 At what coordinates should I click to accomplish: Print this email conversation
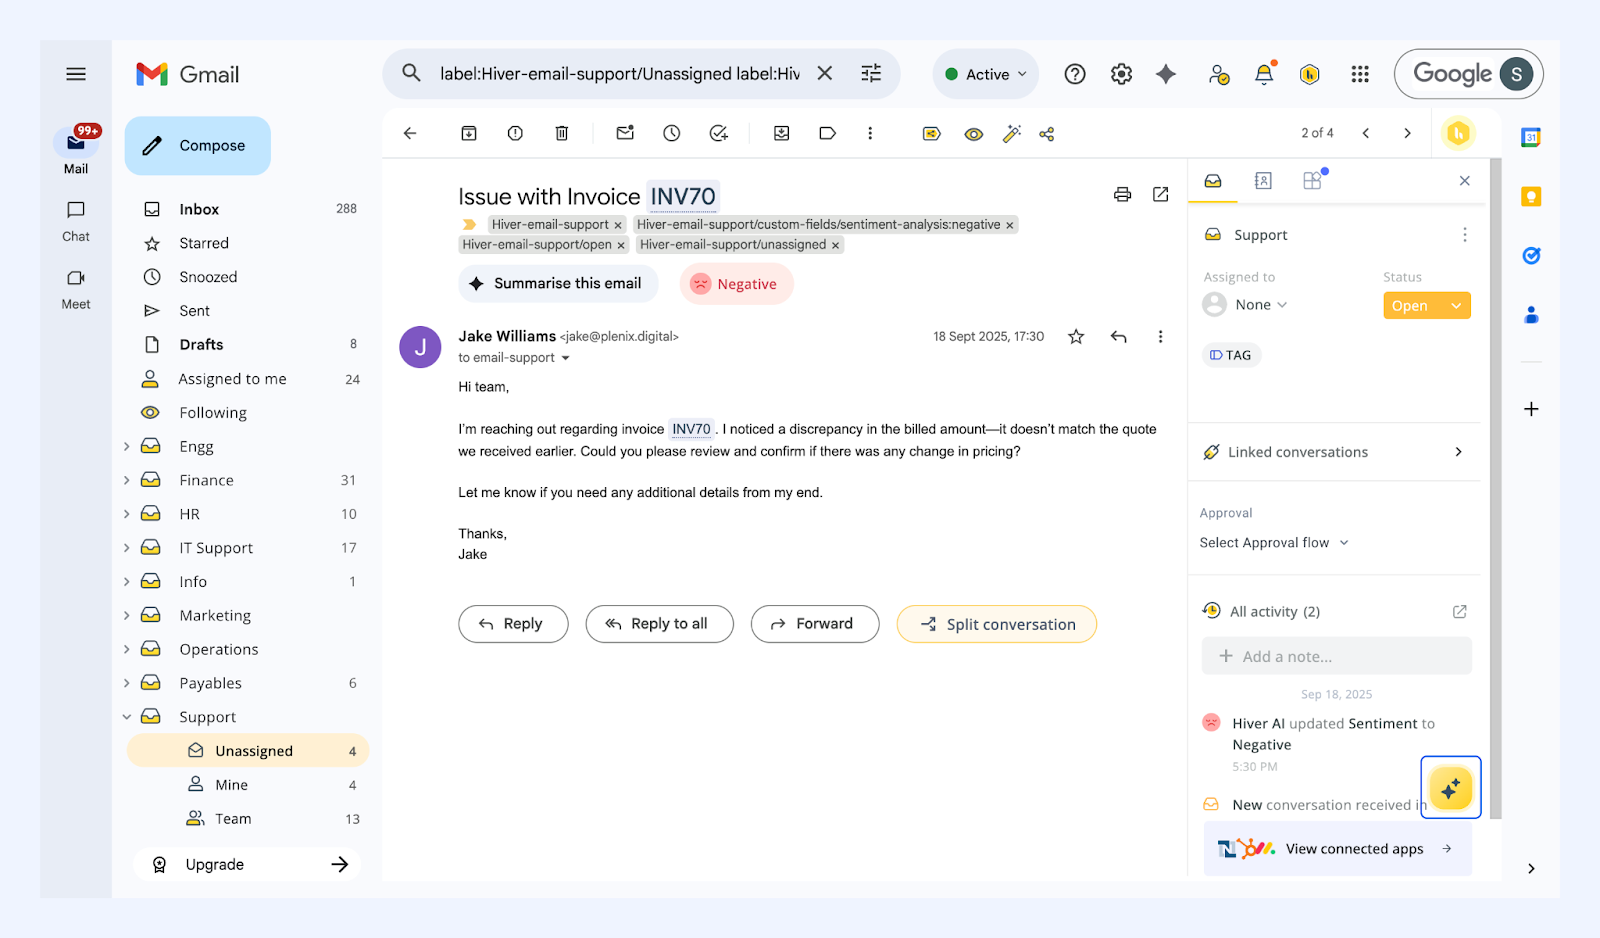1123,194
